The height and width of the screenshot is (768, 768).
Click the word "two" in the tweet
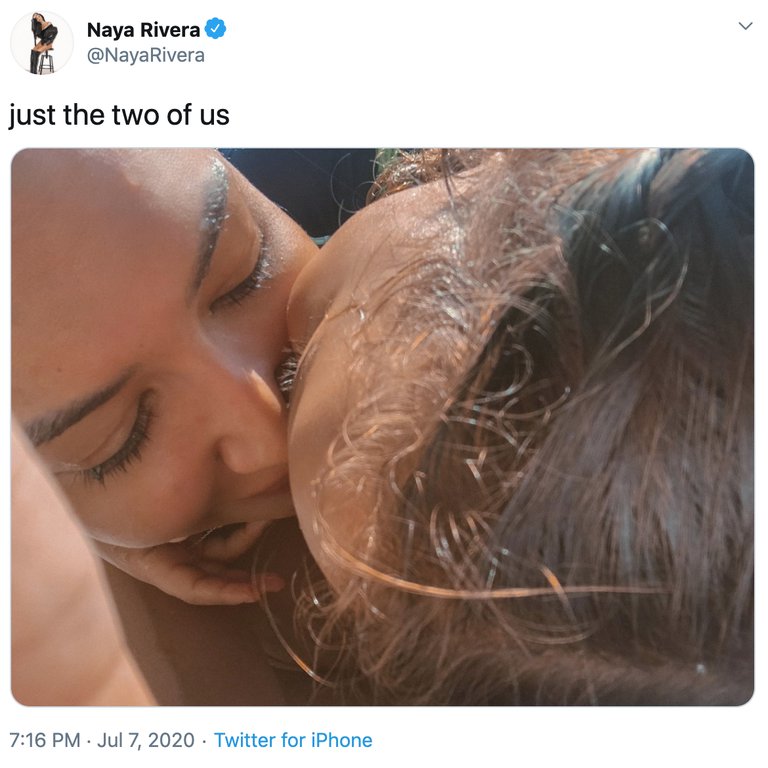coord(134,115)
